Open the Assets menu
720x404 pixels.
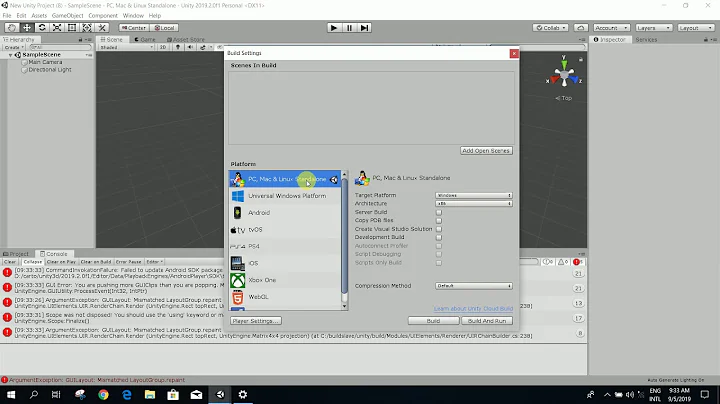[39, 15]
